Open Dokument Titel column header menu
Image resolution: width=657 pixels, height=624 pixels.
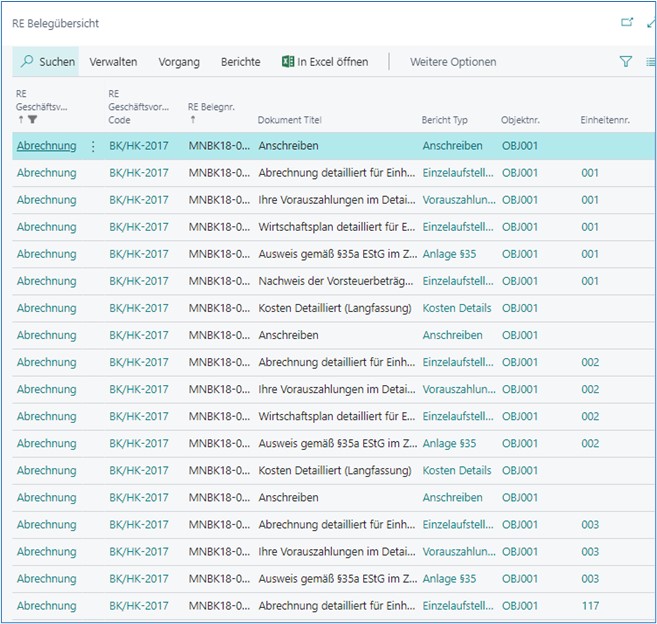click(x=289, y=120)
